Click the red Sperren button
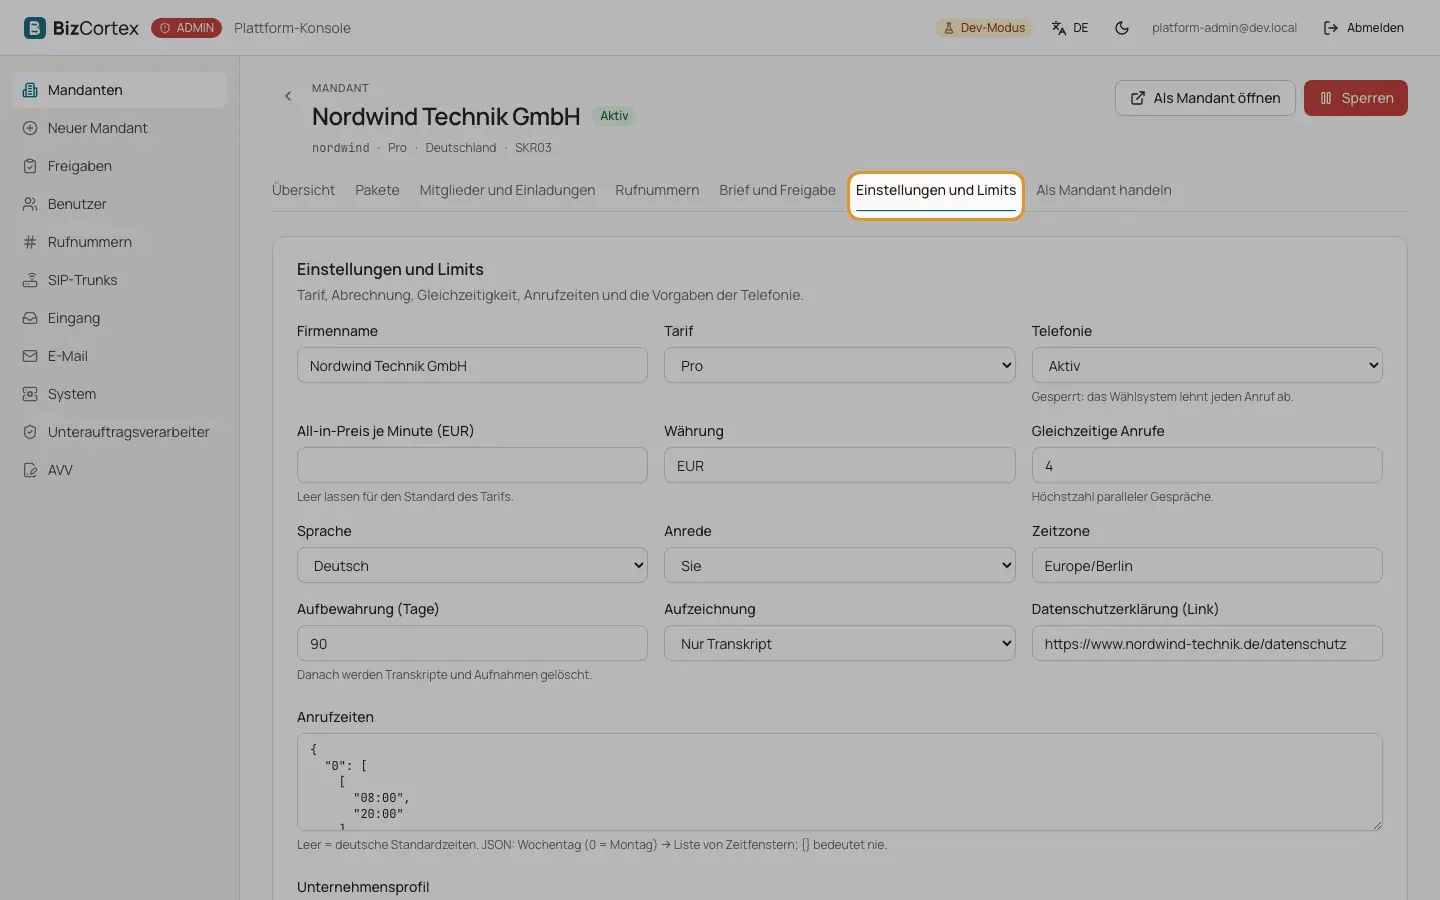The width and height of the screenshot is (1440, 900). pos(1356,98)
